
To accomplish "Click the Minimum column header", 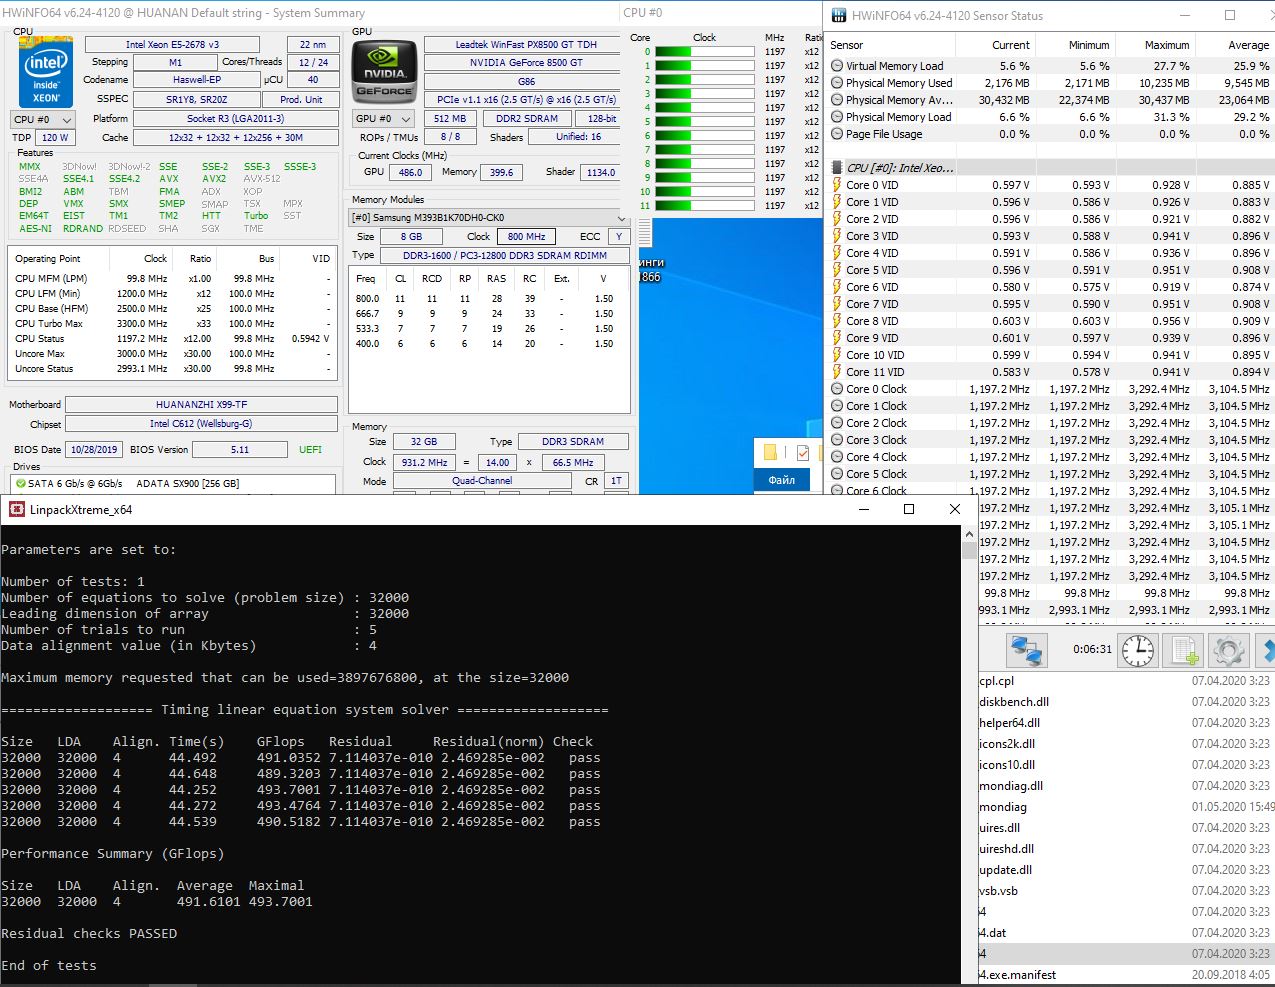I will [1076, 45].
